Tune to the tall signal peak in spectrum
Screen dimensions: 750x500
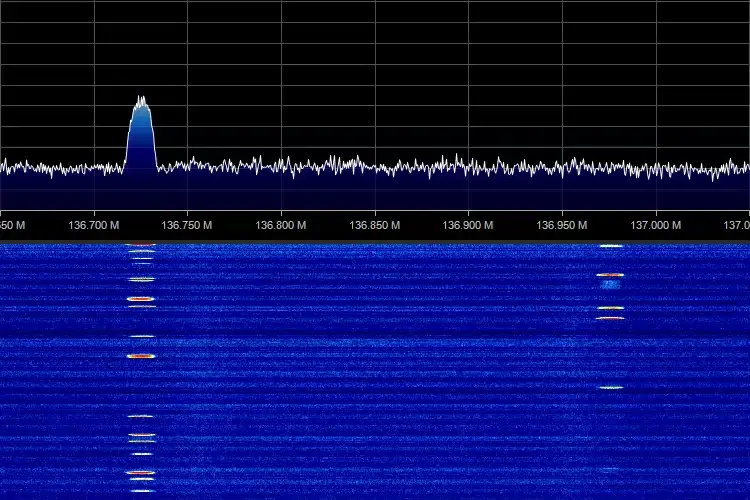tap(141, 134)
